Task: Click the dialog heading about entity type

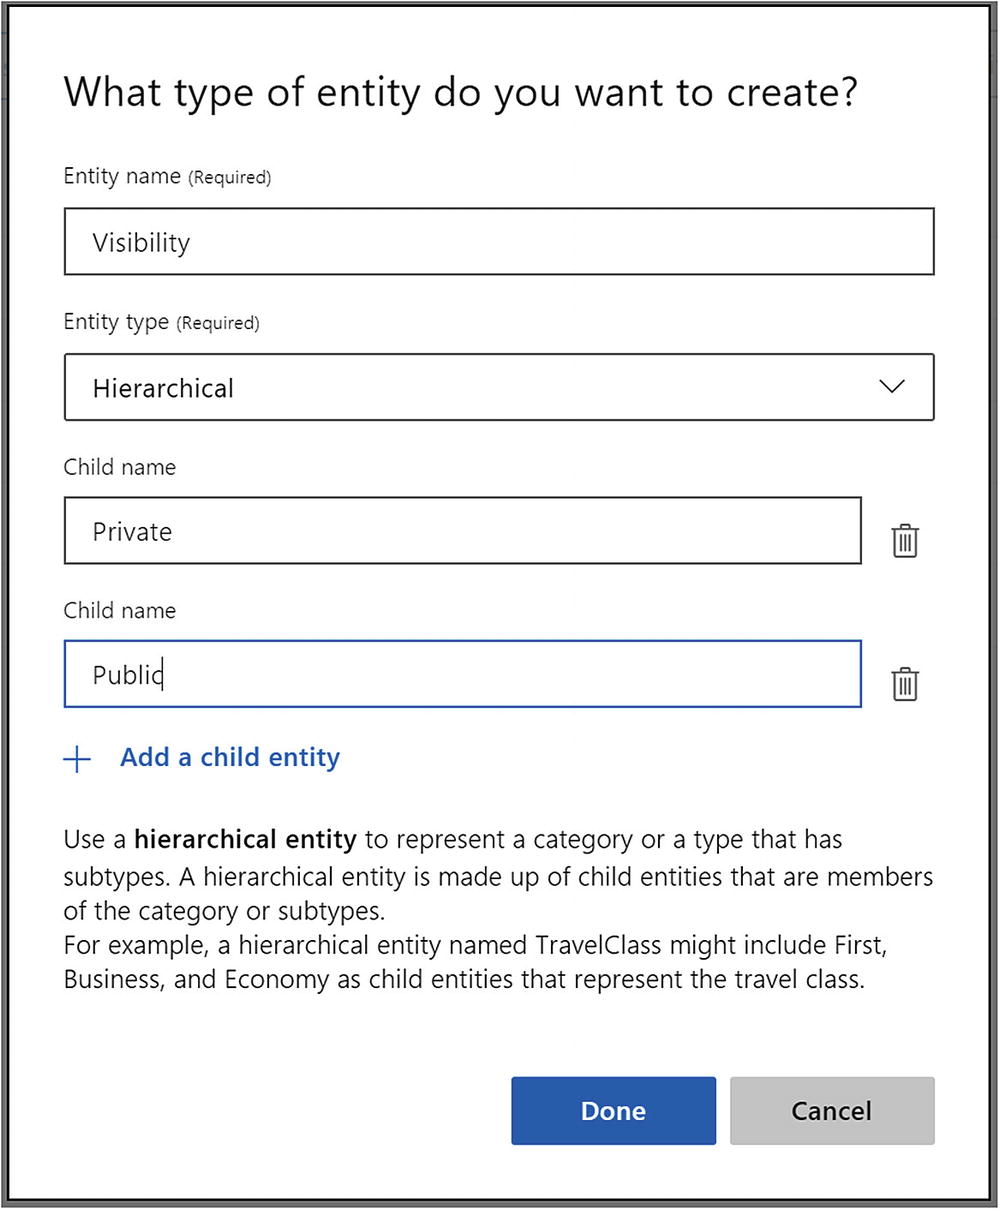Action: tap(460, 93)
